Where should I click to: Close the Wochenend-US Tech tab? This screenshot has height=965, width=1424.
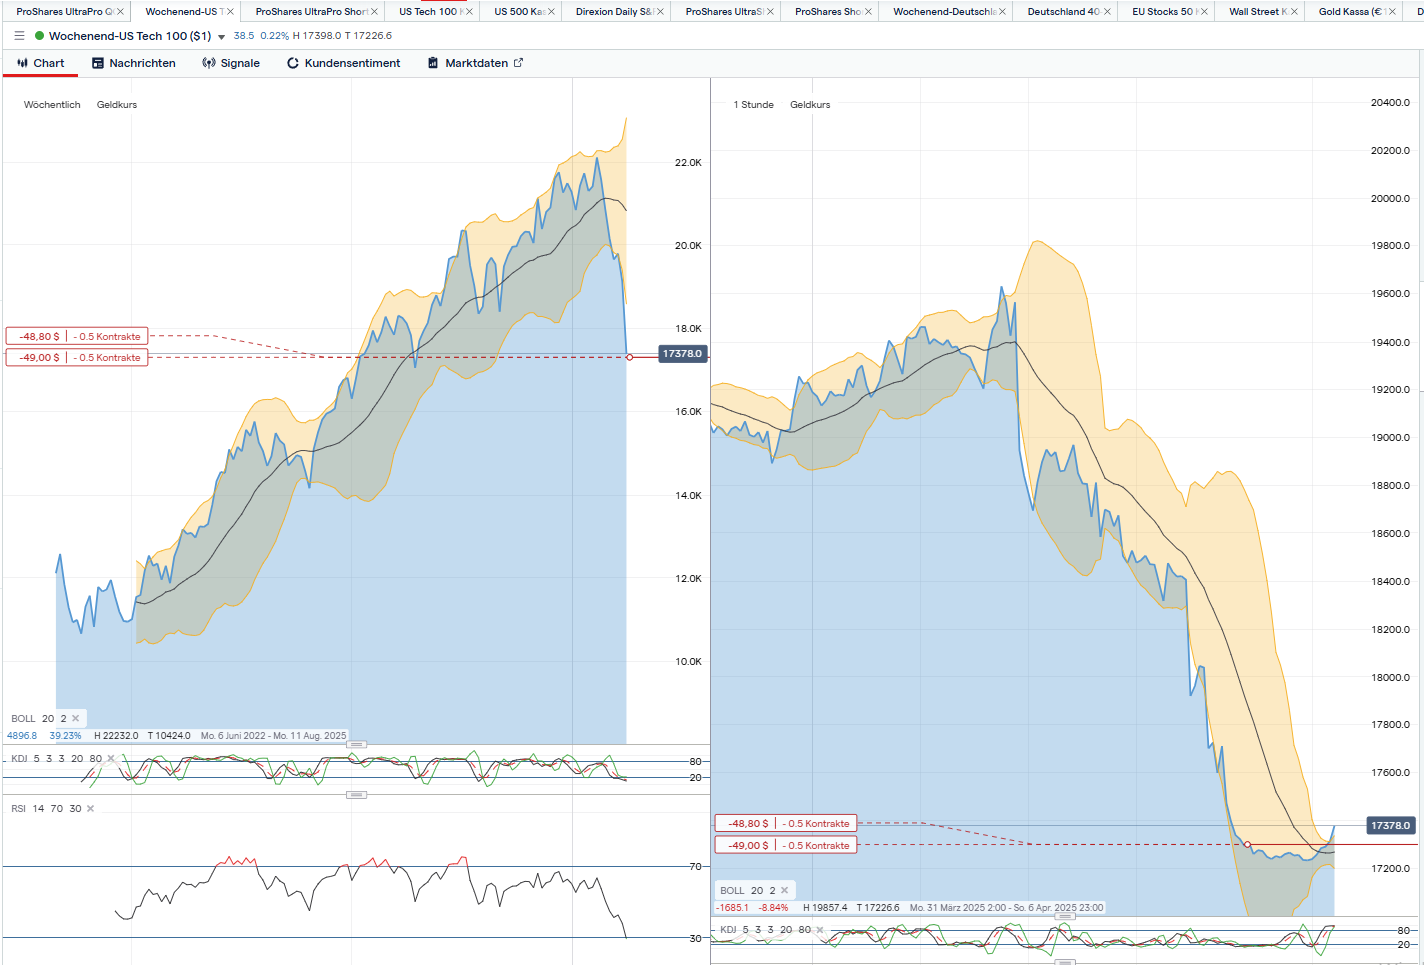(230, 12)
